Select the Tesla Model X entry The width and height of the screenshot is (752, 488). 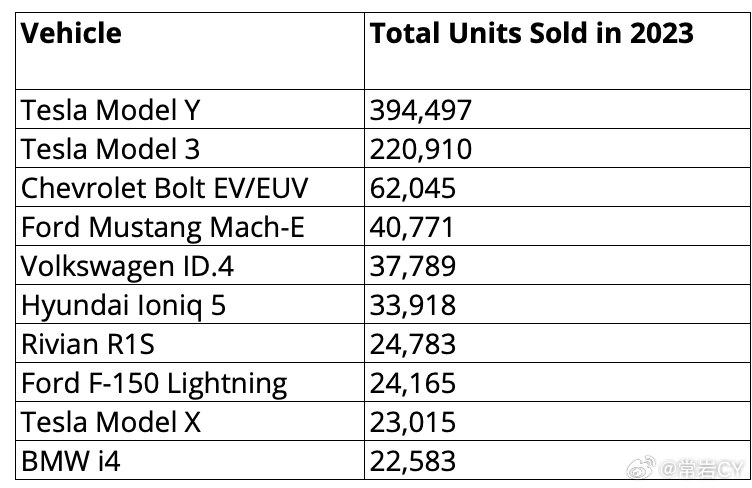[111, 422]
